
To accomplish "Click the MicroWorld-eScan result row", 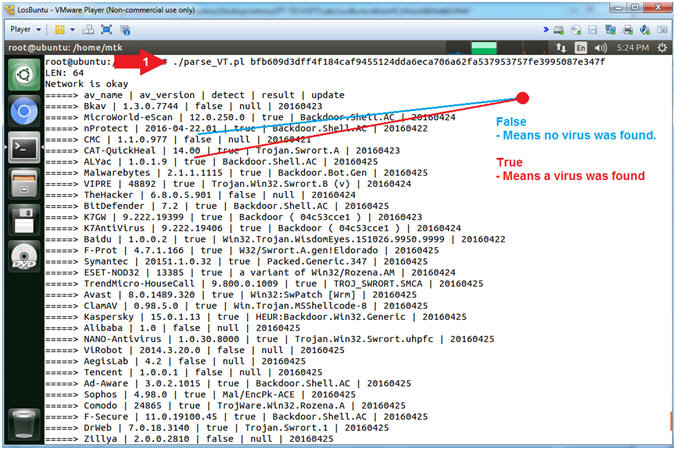I will tap(250, 117).
